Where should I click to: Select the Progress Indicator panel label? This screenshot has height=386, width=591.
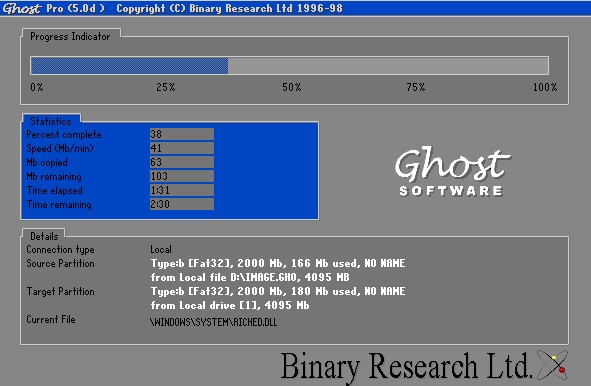pyautogui.click(x=70, y=37)
